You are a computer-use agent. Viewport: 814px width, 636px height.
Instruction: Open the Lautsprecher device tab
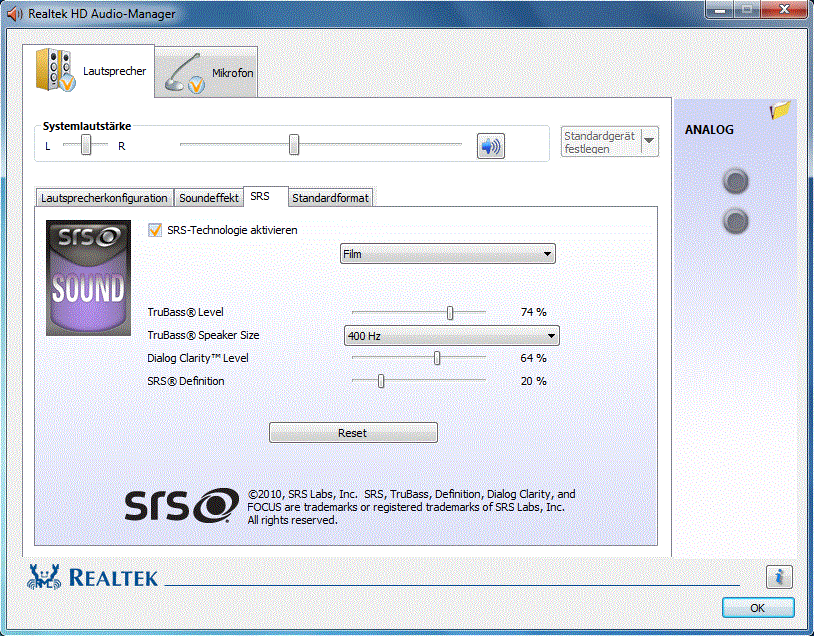pyautogui.click(x=89, y=71)
